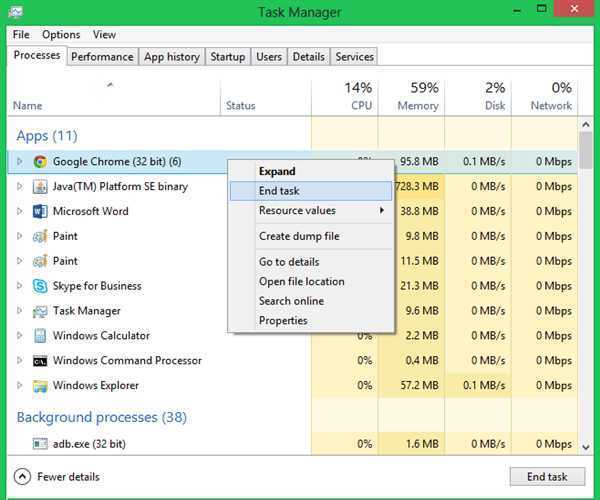Collapse view with Fewer details arrow
This screenshot has width=600, height=500.
point(23,477)
